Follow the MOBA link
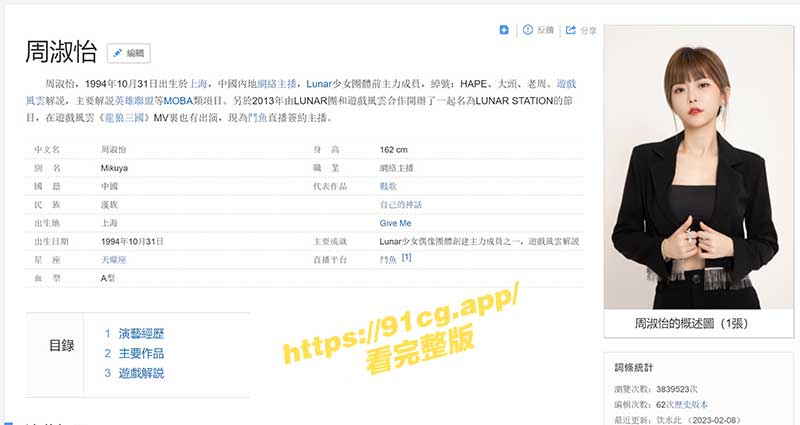Image resolution: width=800 pixels, height=425 pixels. [178, 101]
